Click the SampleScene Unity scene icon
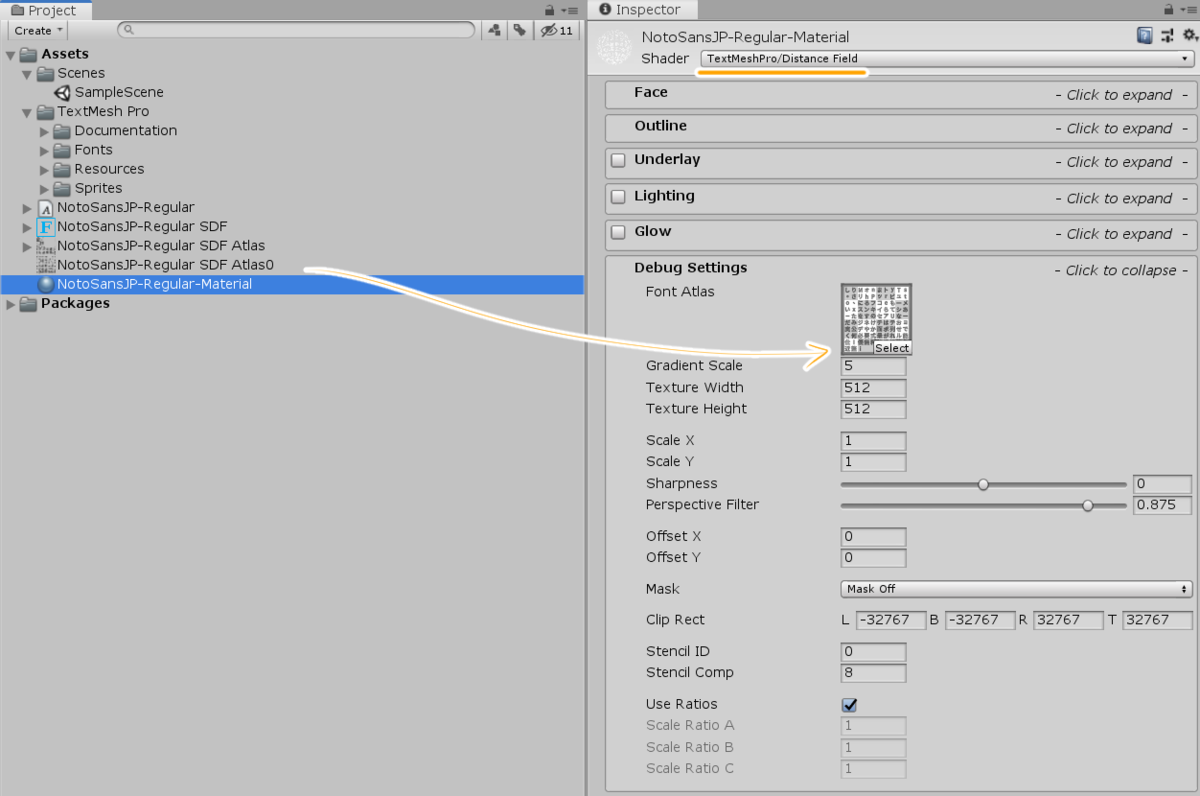 point(63,92)
